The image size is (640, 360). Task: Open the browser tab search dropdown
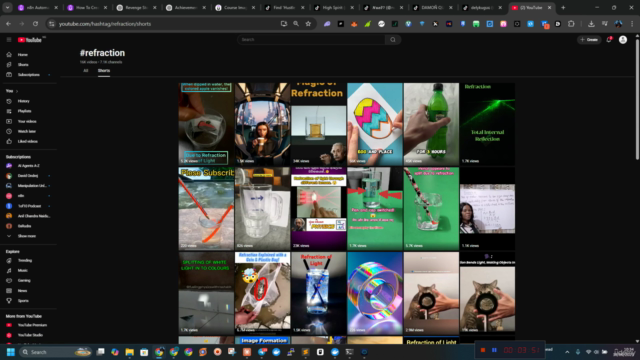(7, 7)
